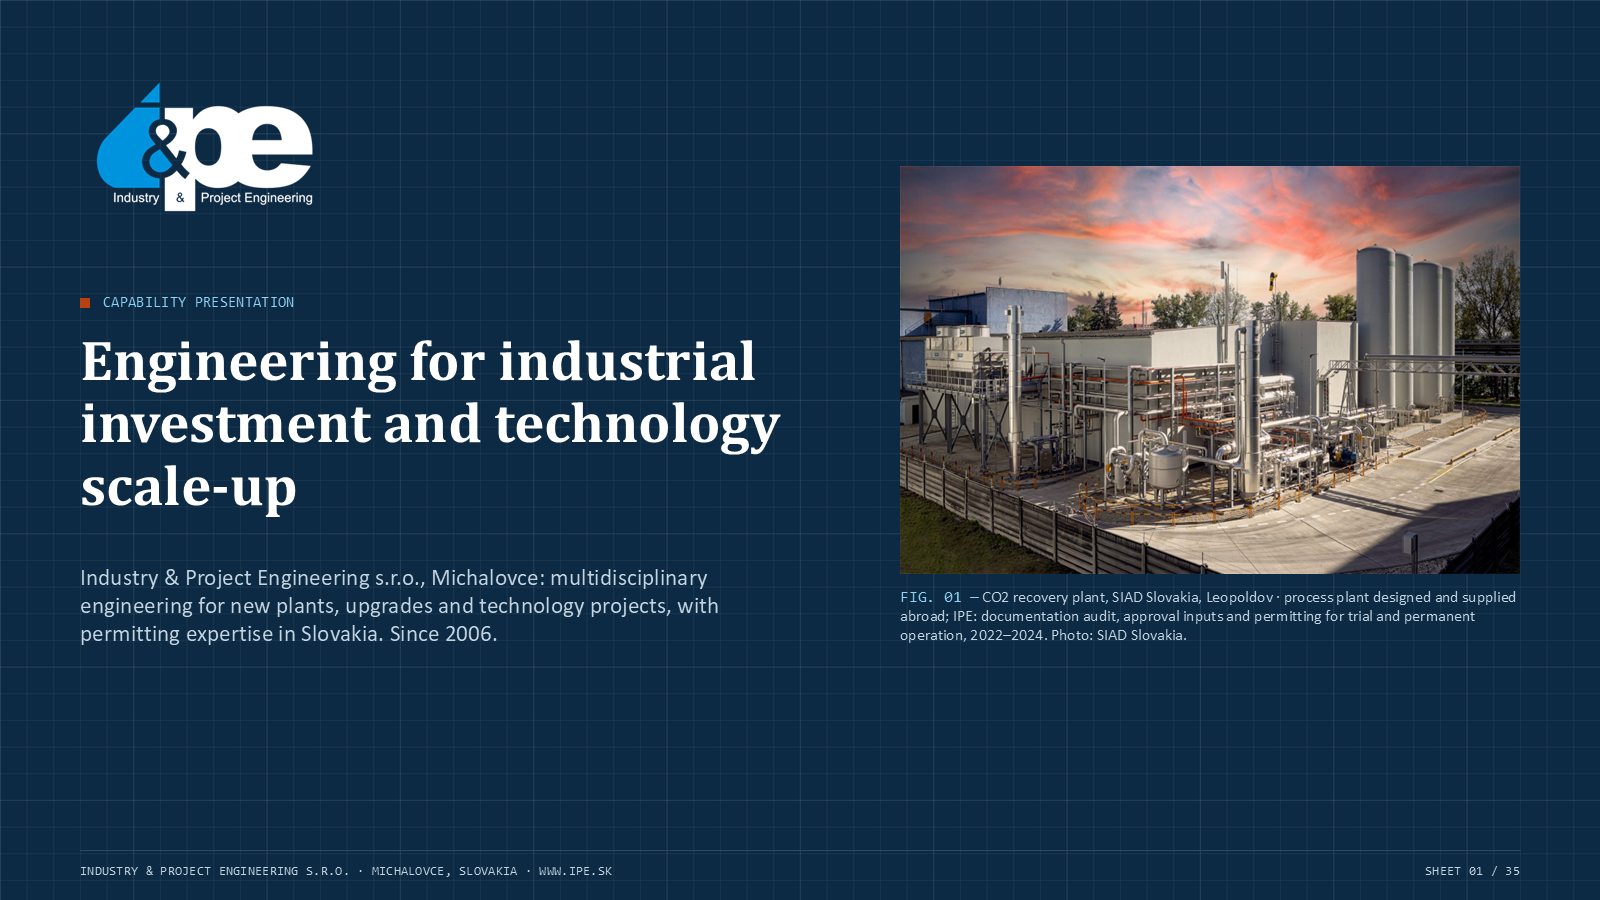Click the 'FIG. 01' caption label
1600x900 pixels.
click(x=930, y=597)
